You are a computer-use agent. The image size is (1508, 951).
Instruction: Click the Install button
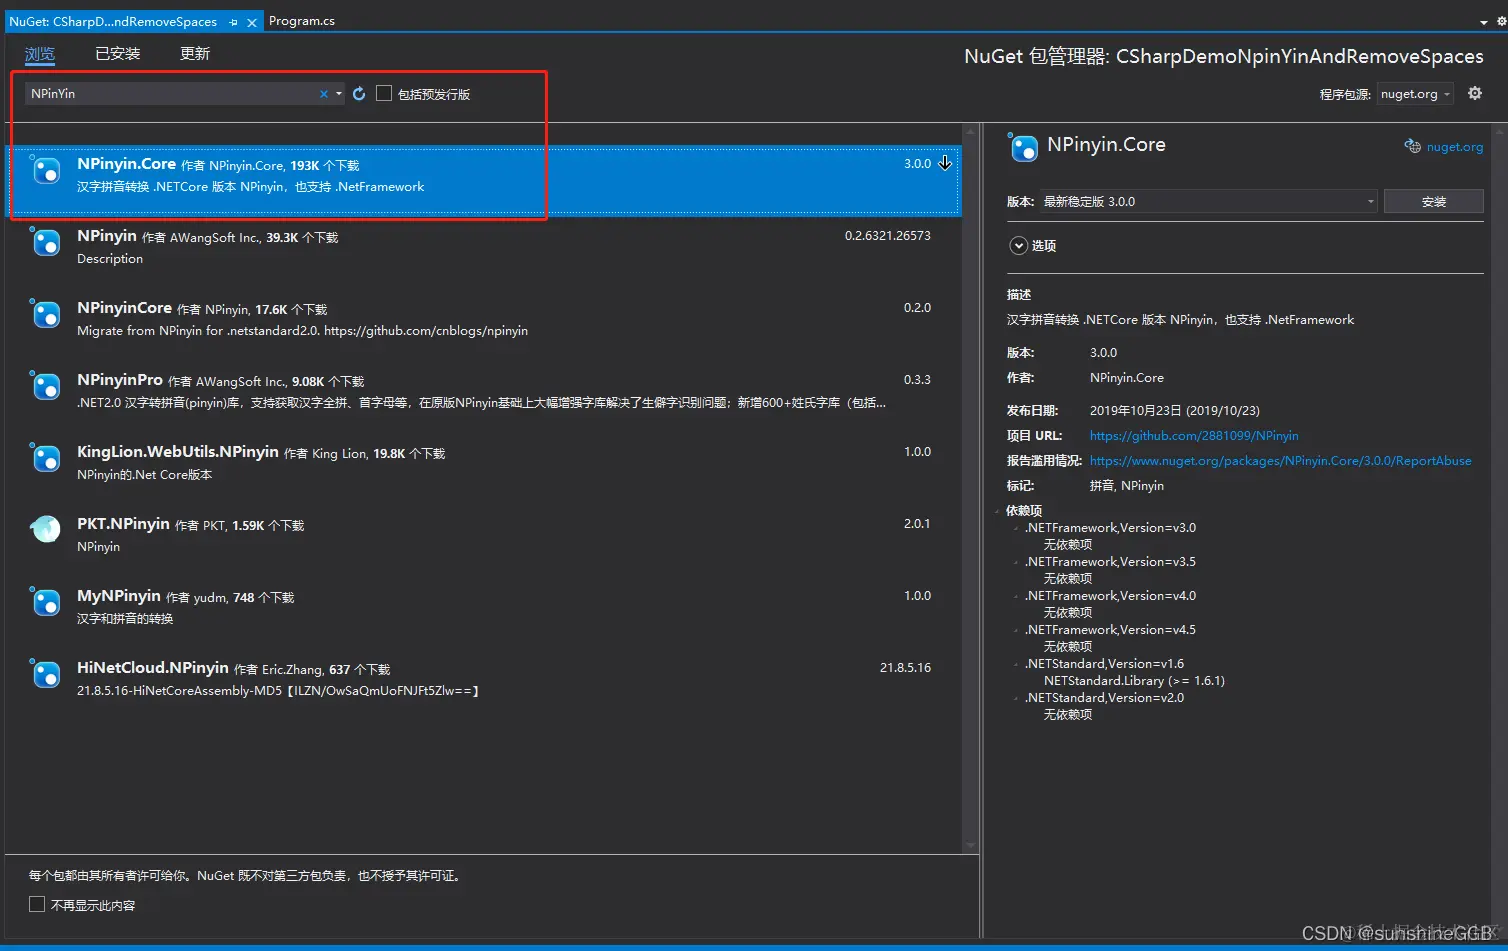(x=1433, y=201)
